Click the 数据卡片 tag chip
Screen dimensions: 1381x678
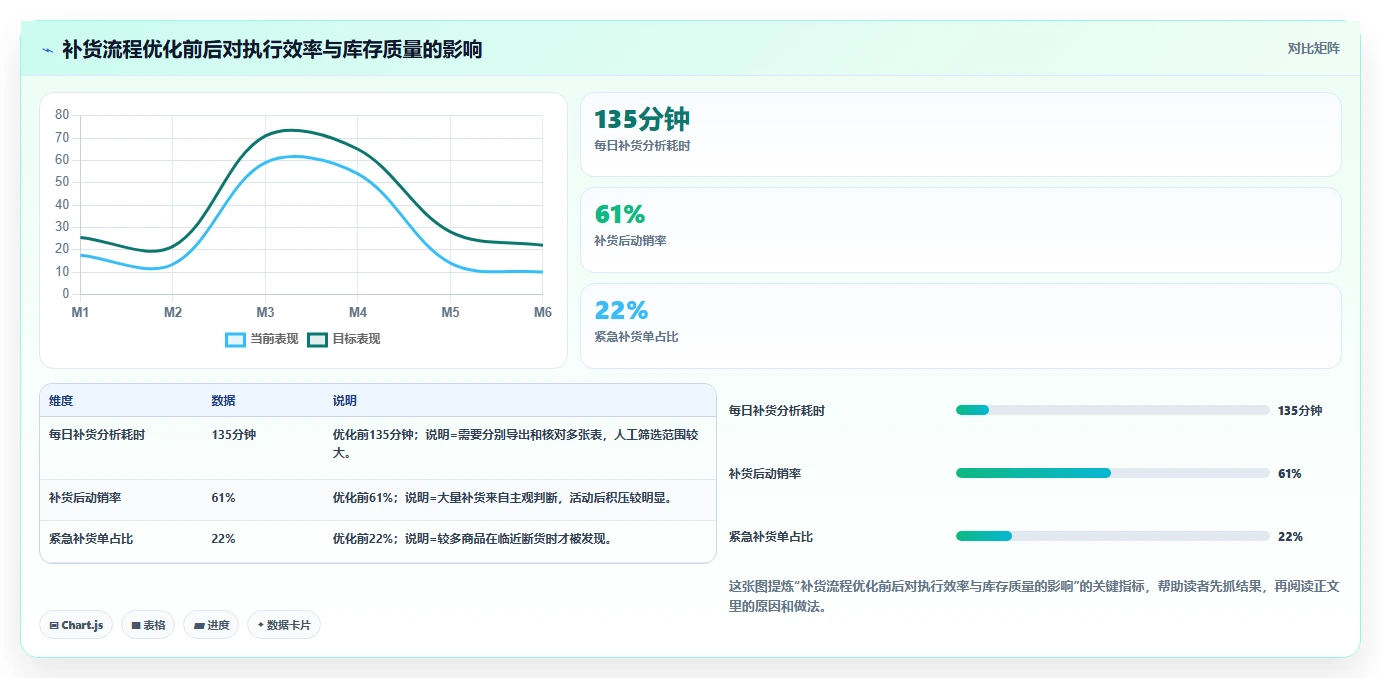pos(284,625)
